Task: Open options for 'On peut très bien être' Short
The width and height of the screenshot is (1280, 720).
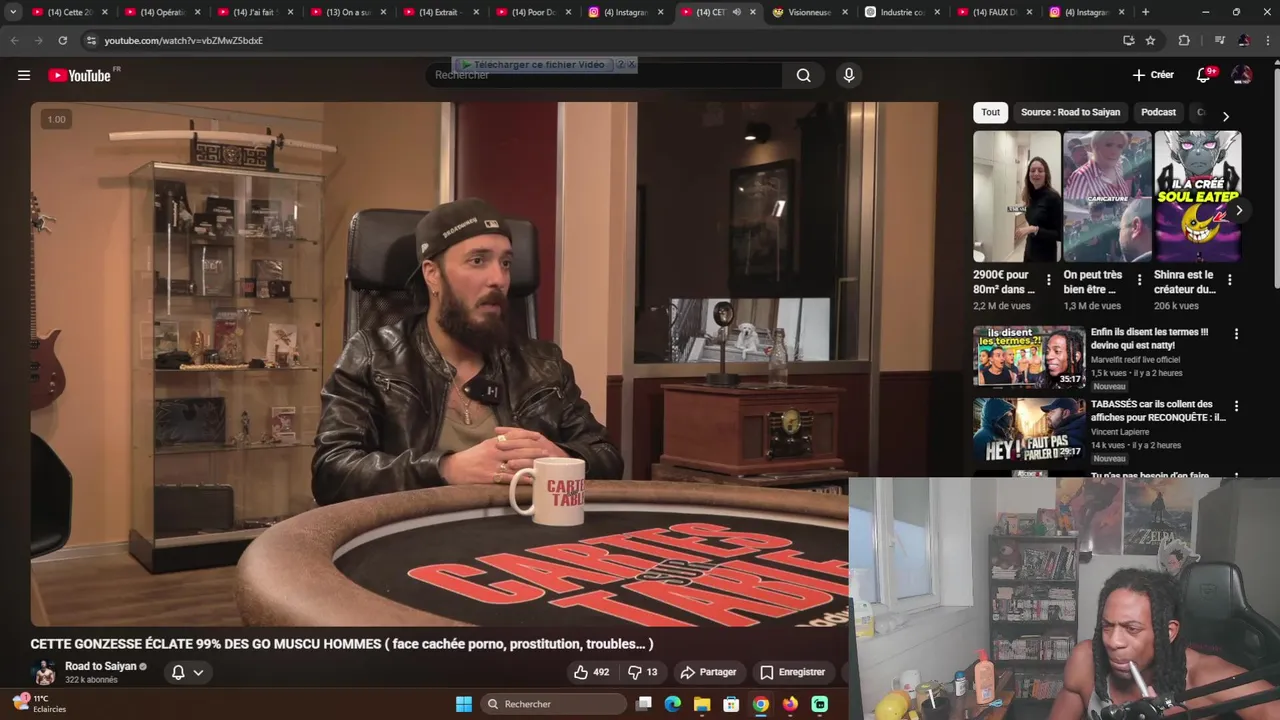Action: [x=1139, y=280]
